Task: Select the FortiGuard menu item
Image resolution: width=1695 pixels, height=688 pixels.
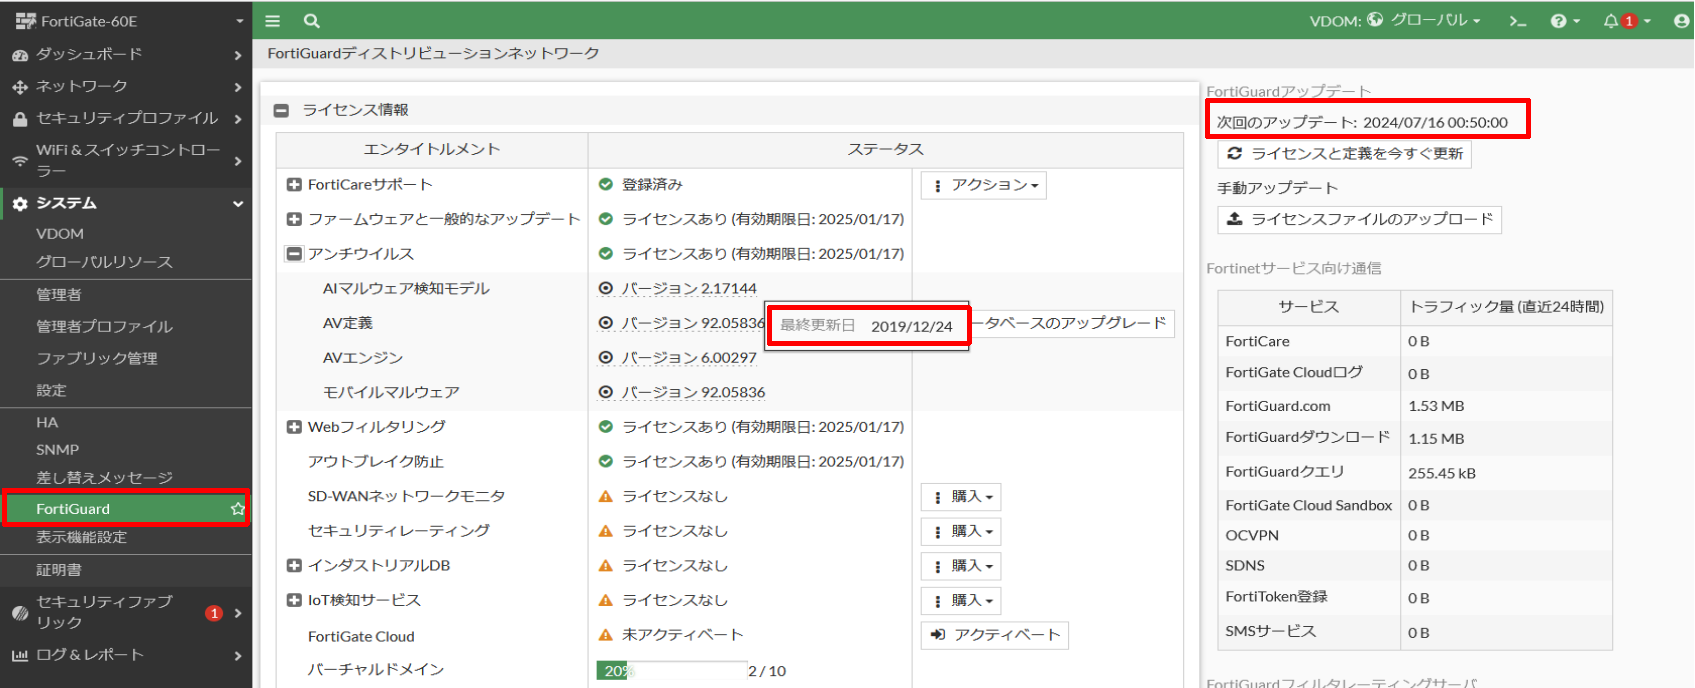Action: click(x=126, y=509)
